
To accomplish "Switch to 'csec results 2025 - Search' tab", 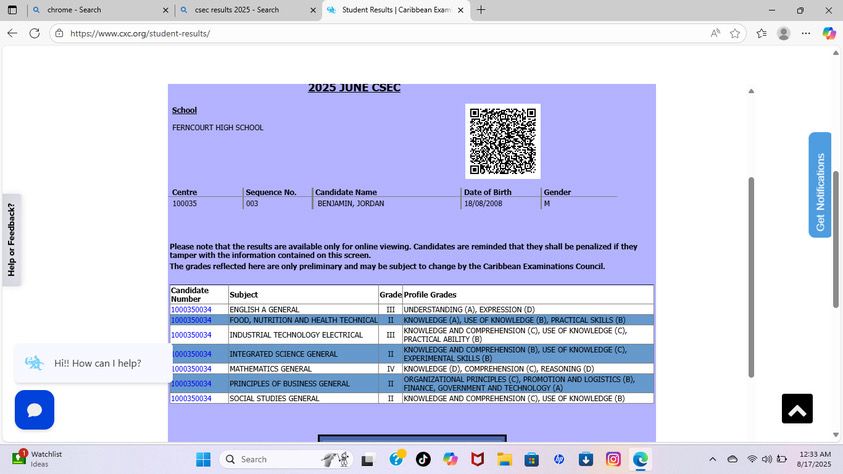I will point(247,10).
